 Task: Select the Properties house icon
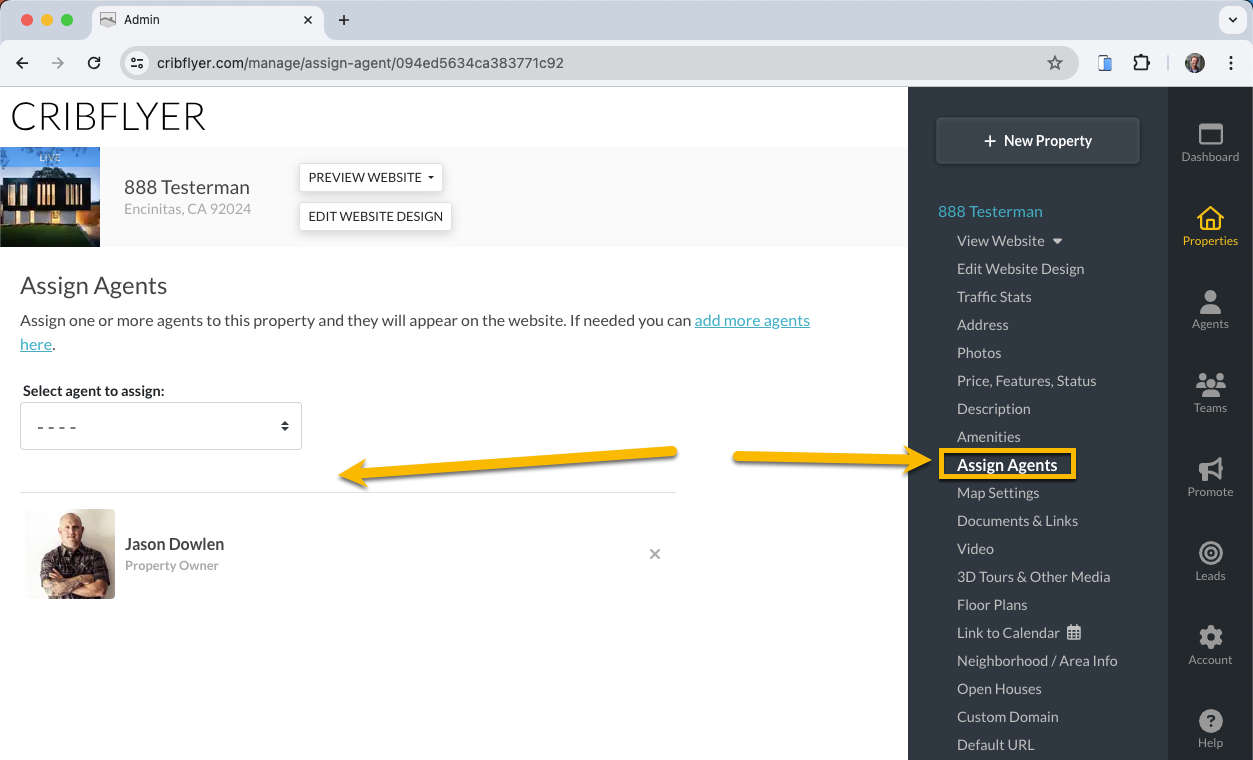coord(1210,218)
